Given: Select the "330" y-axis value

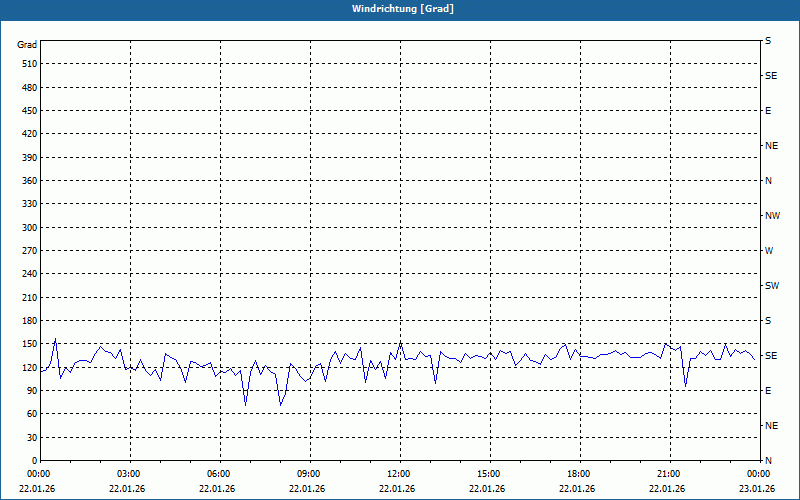Looking at the screenshot, I should [30, 204].
